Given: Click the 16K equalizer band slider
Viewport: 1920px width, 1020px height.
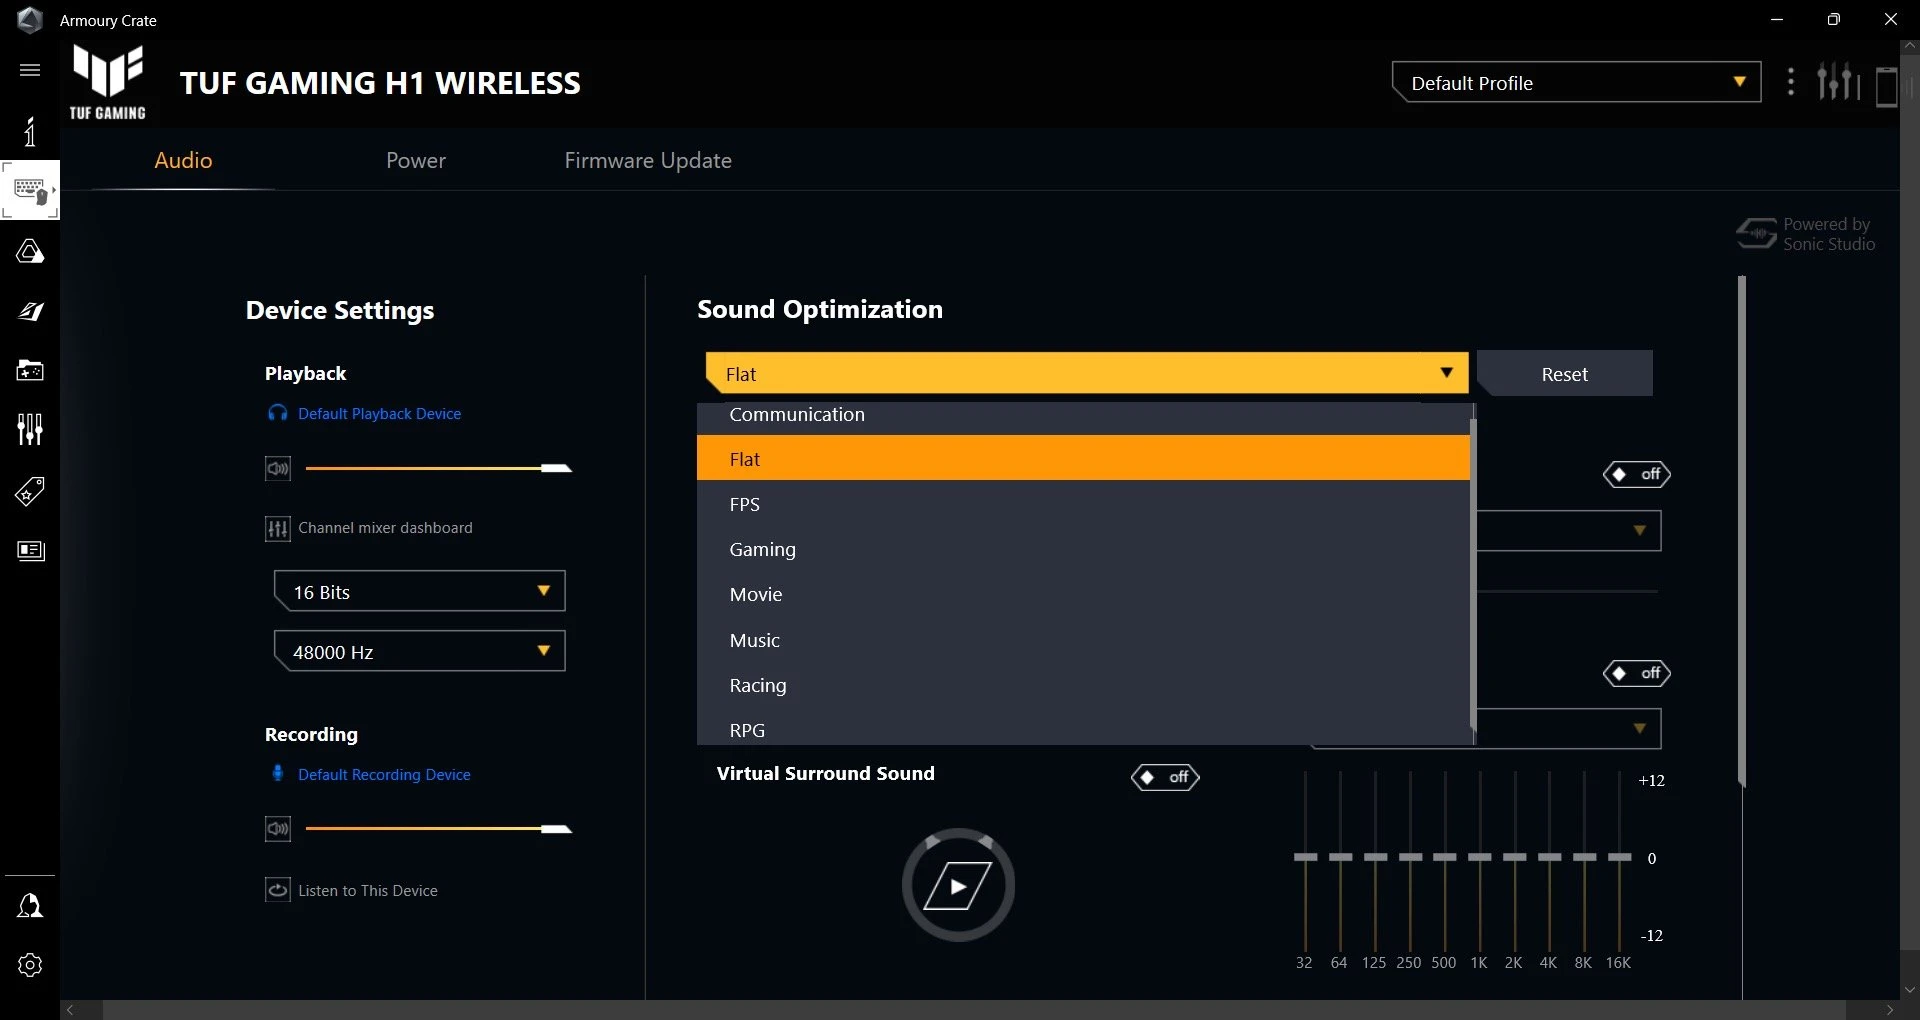Looking at the screenshot, I should 1619,860.
